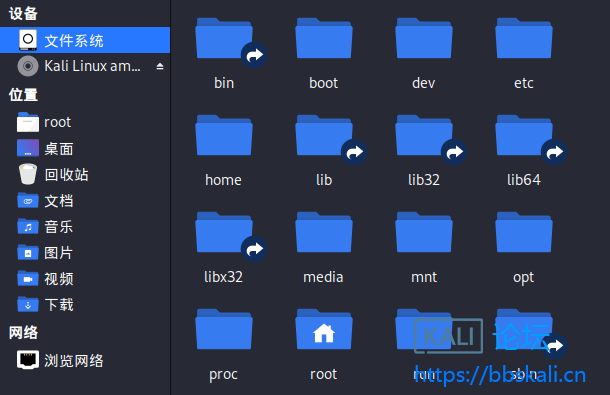Click the dev folder name
This screenshot has height=395, width=610.
click(x=424, y=83)
